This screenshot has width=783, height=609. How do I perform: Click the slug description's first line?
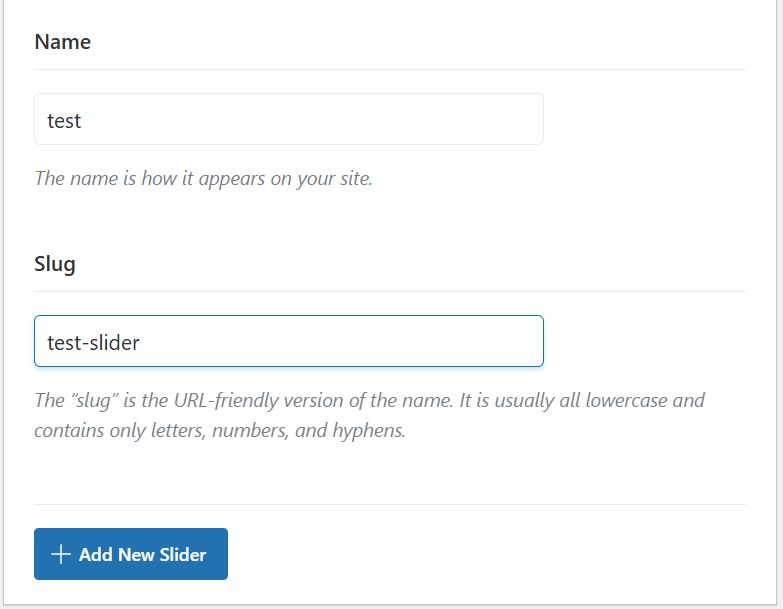click(369, 401)
